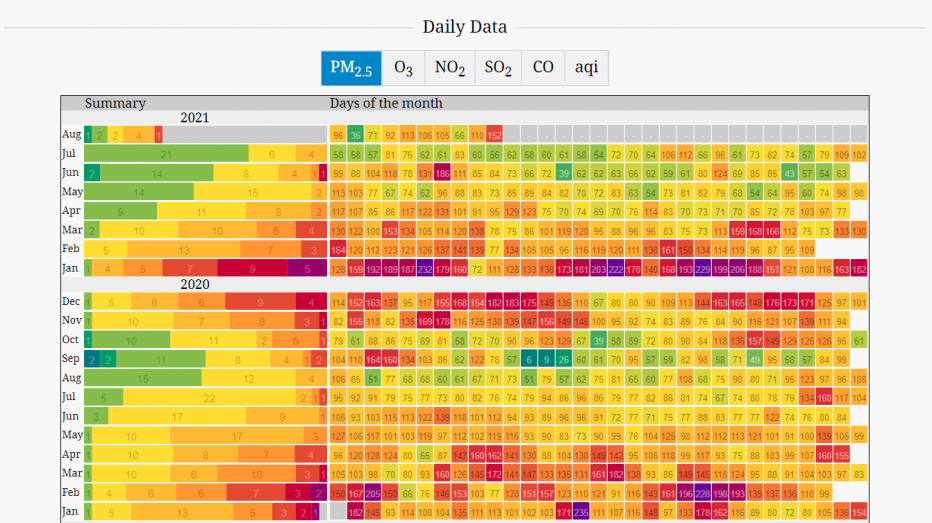932x523 pixels.
Task: Click the green 36 cell in August 2021
Action: tap(355, 135)
